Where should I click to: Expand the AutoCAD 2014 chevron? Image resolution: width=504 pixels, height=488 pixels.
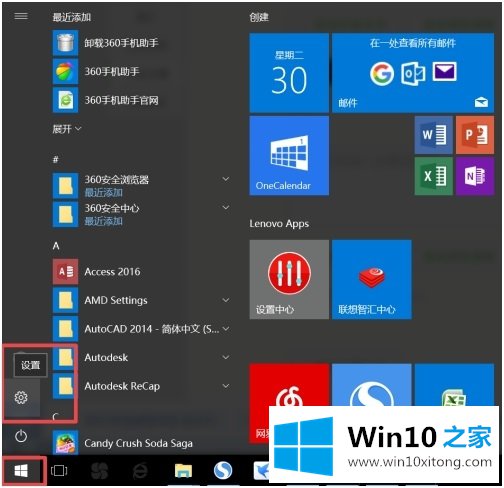point(226,329)
